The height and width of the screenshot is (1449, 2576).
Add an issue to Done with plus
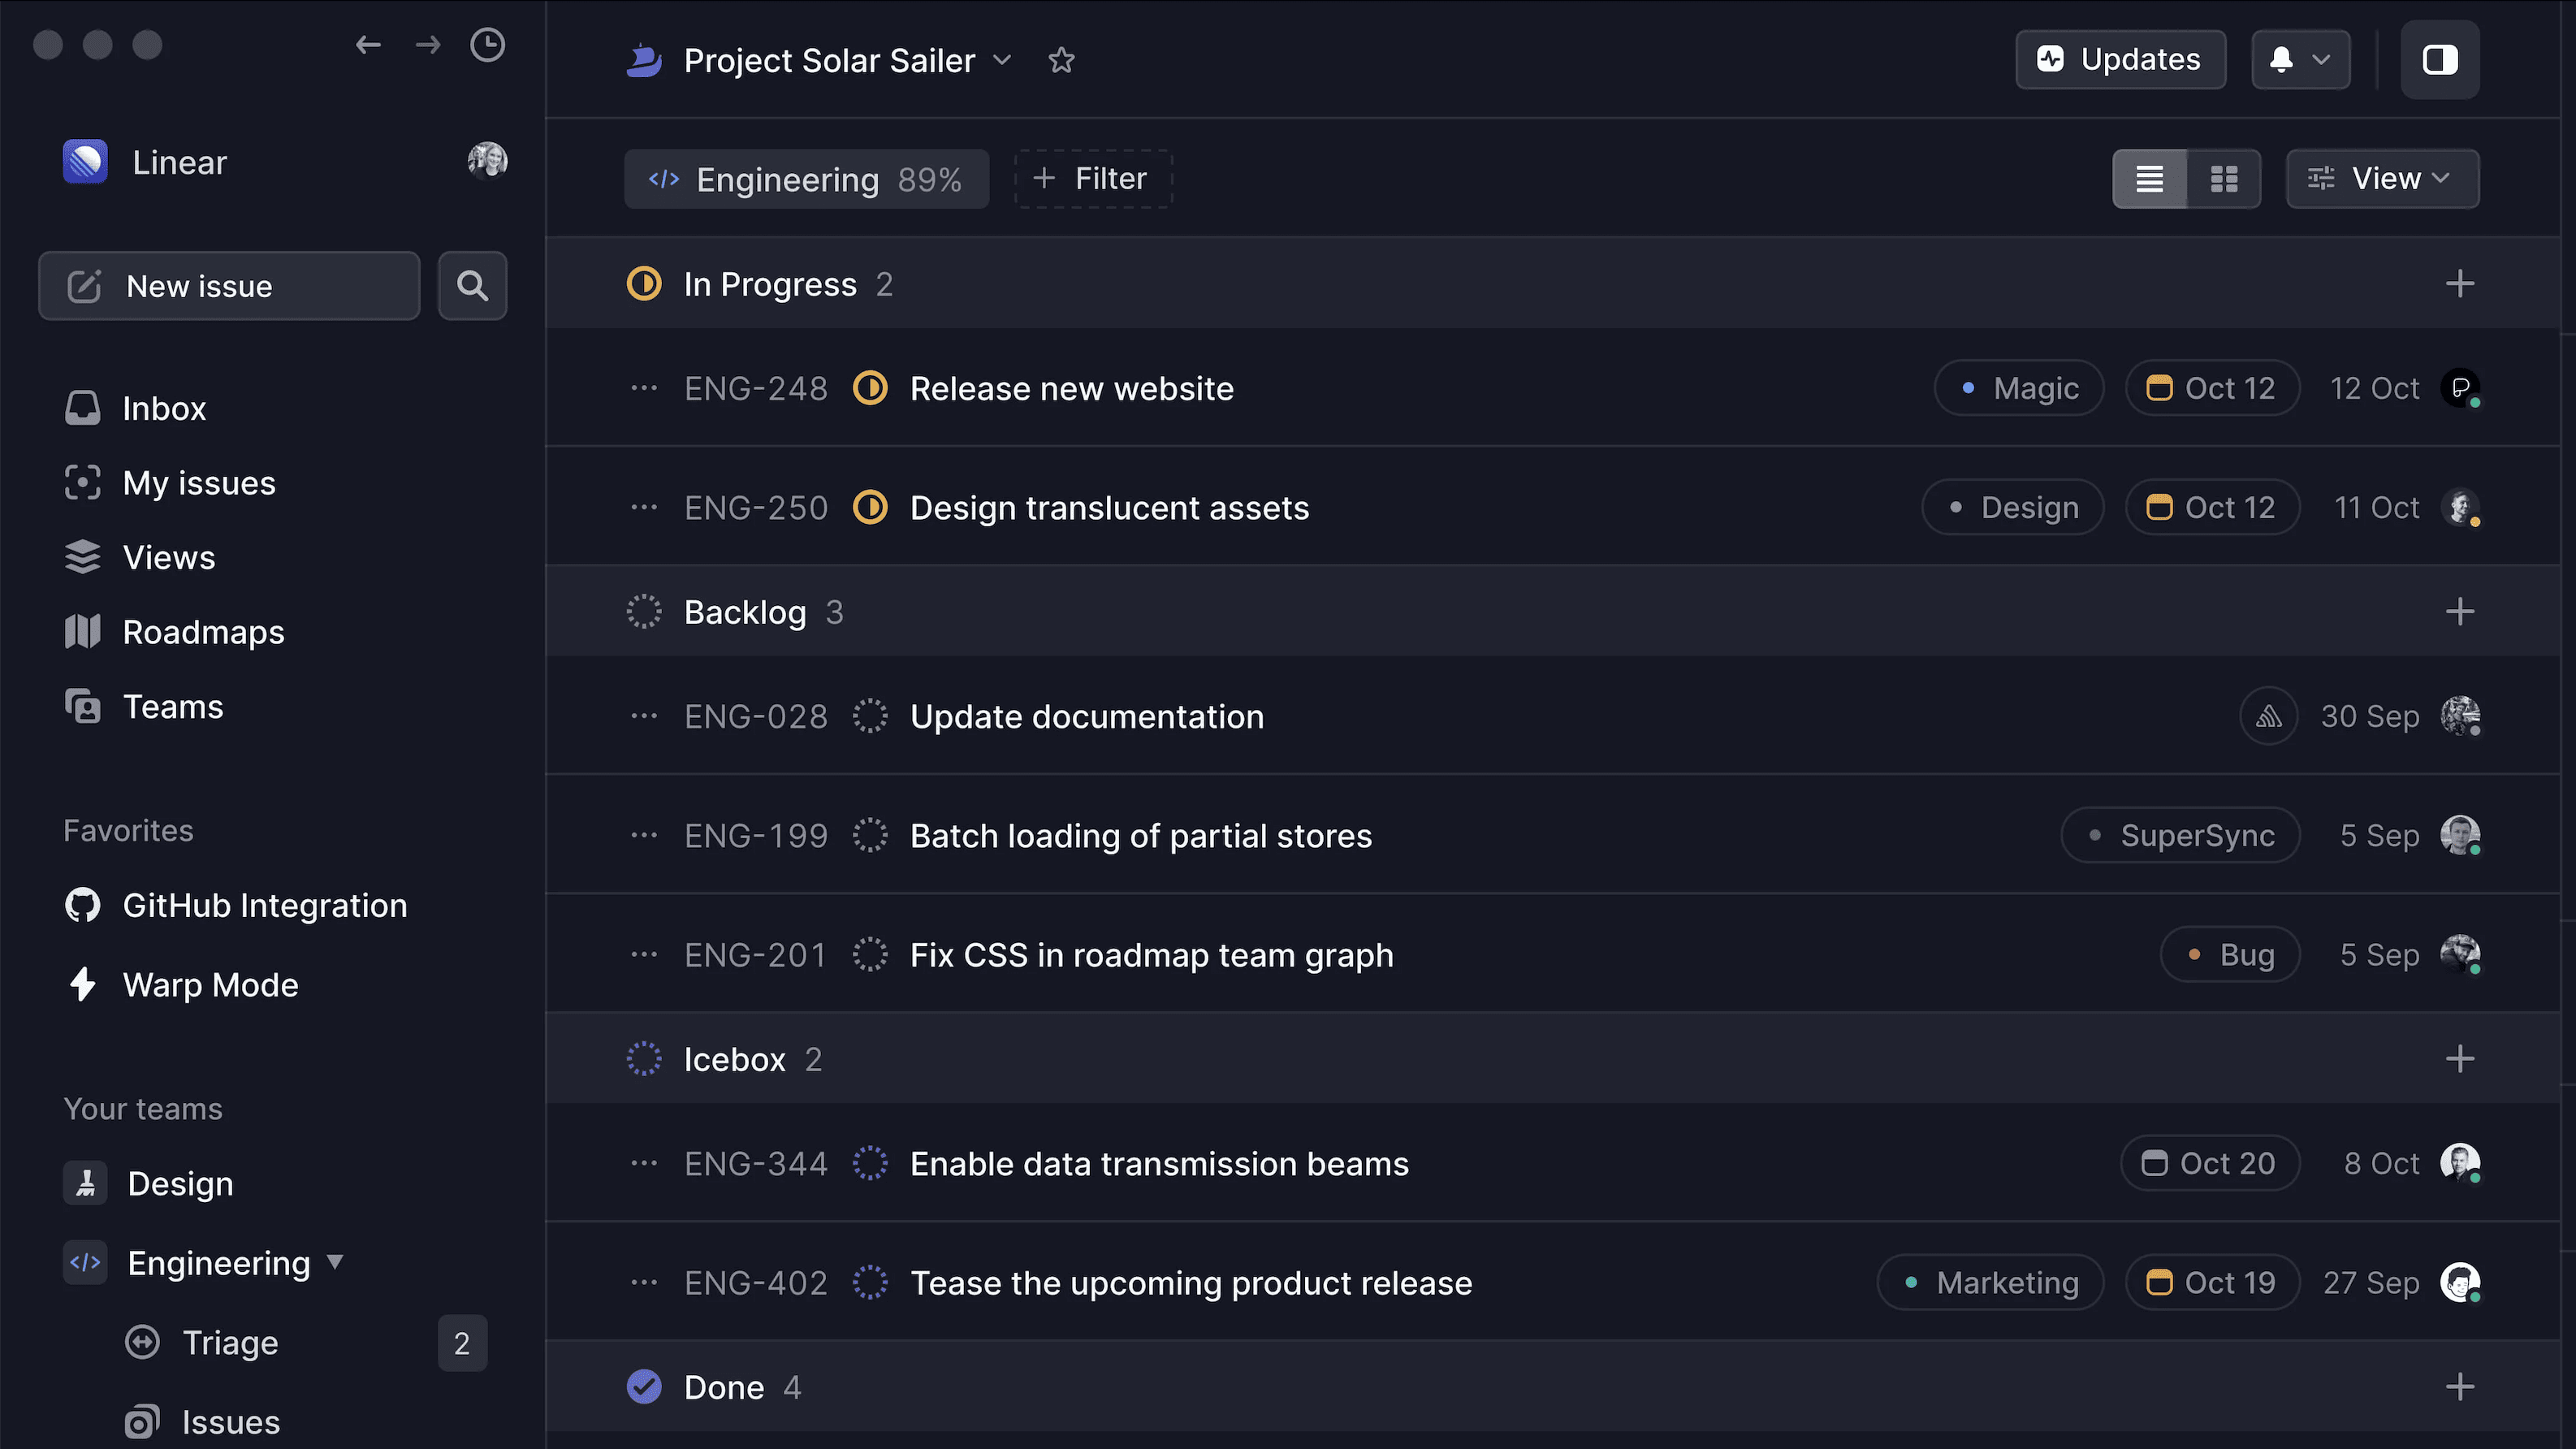click(2460, 1387)
